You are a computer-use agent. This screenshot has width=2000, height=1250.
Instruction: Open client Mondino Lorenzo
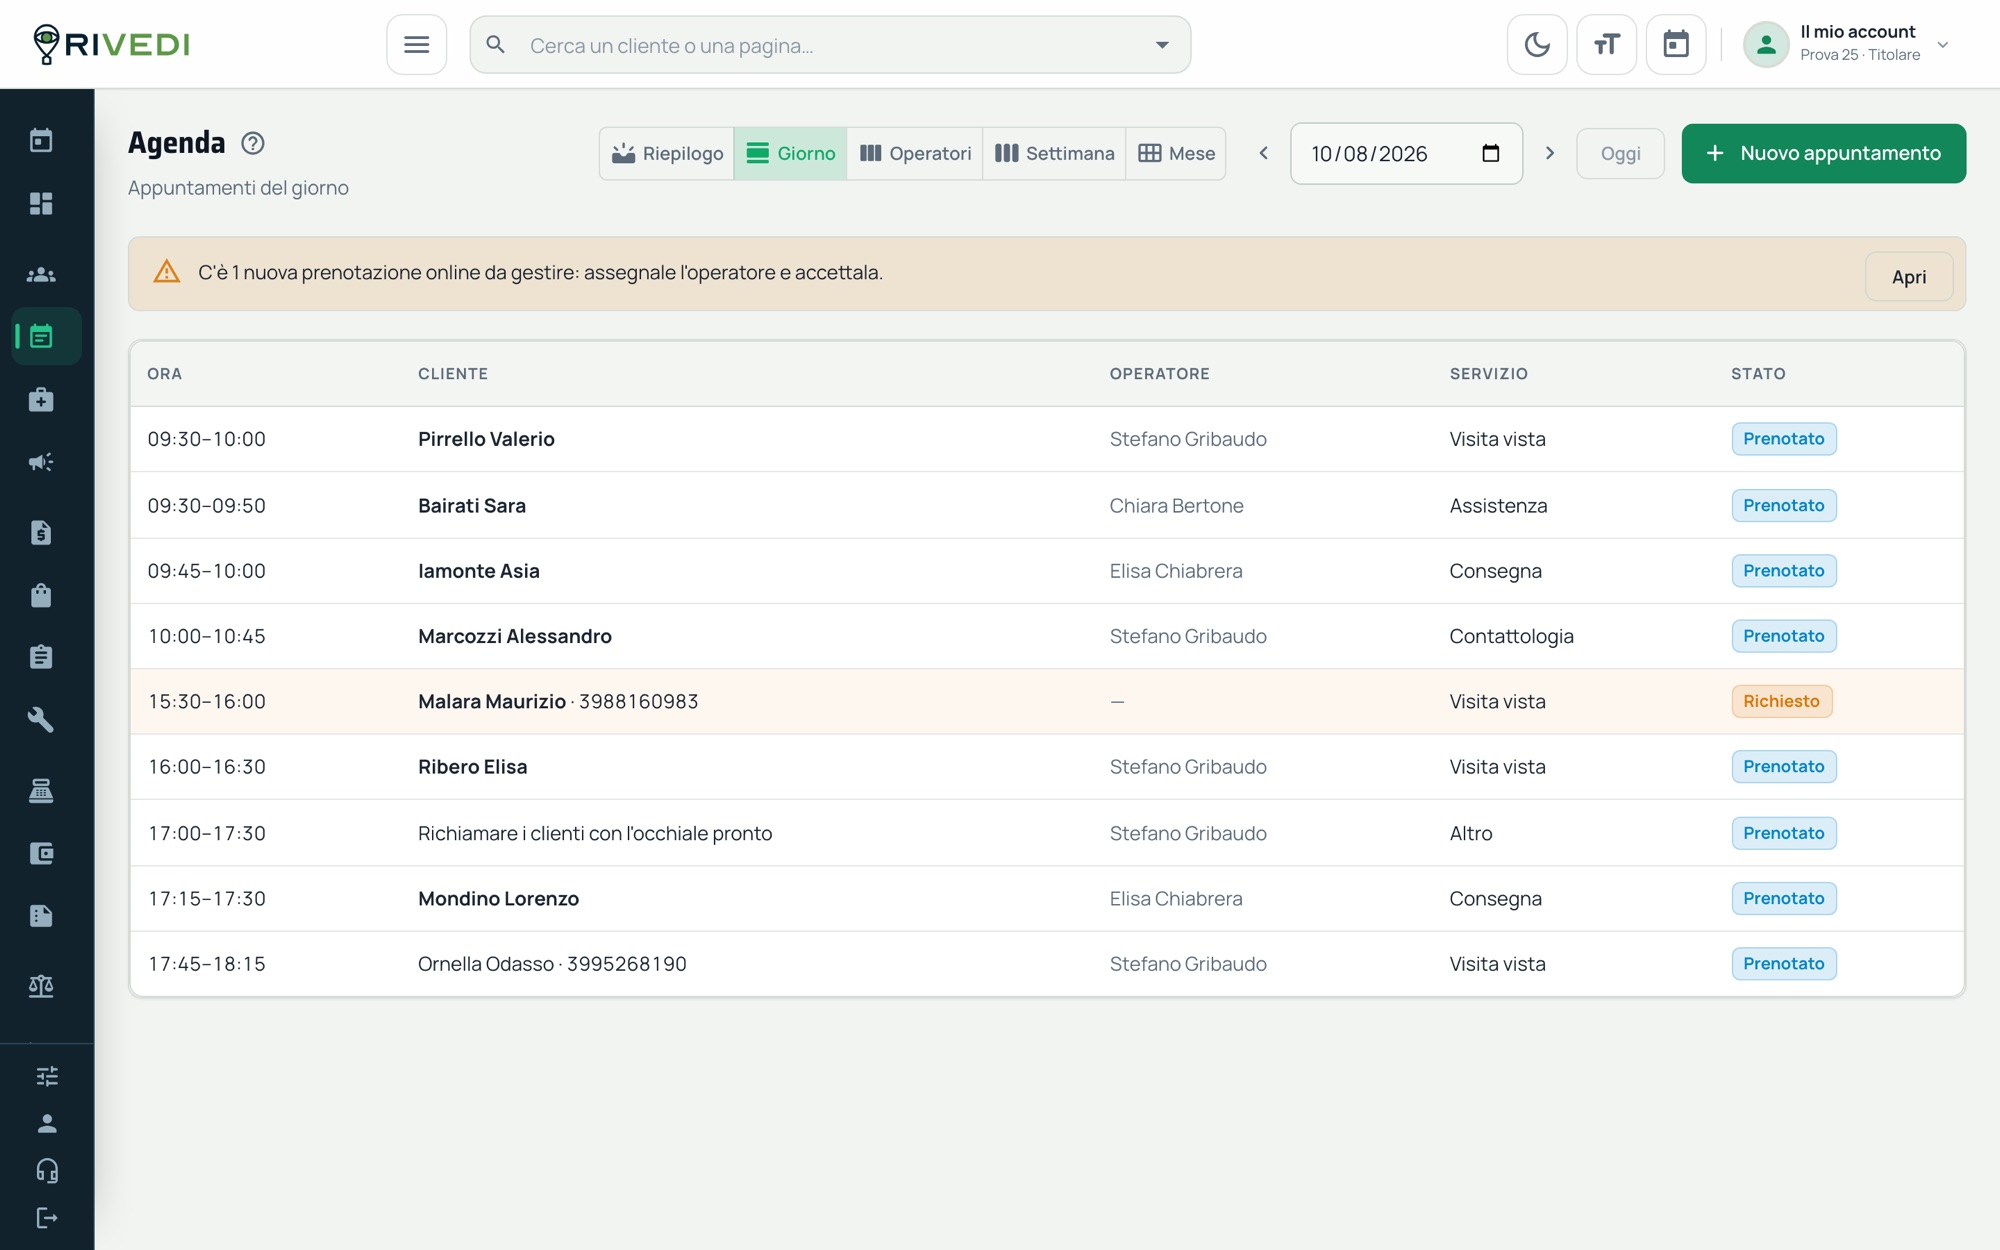pos(498,899)
